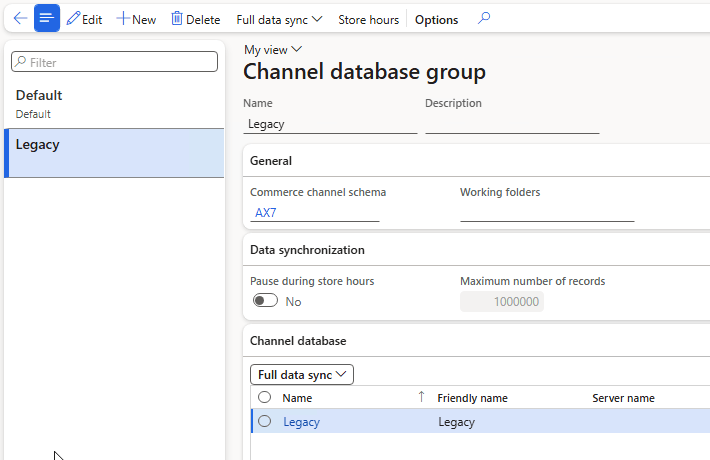Click the Store hours menu item
This screenshot has height=460, width=710.
click(368, 19)
